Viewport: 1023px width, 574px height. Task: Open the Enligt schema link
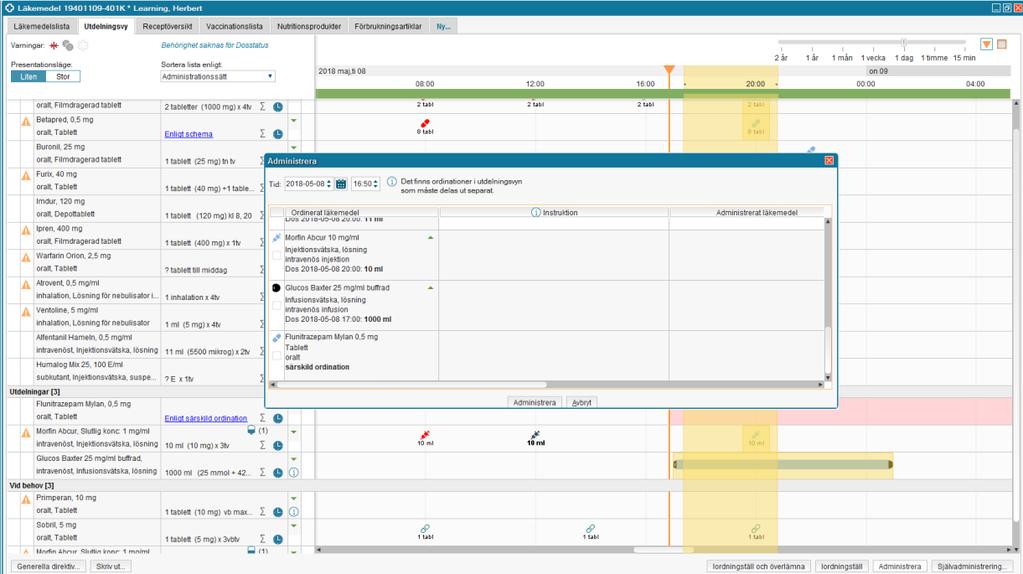(x=189, y=134)
